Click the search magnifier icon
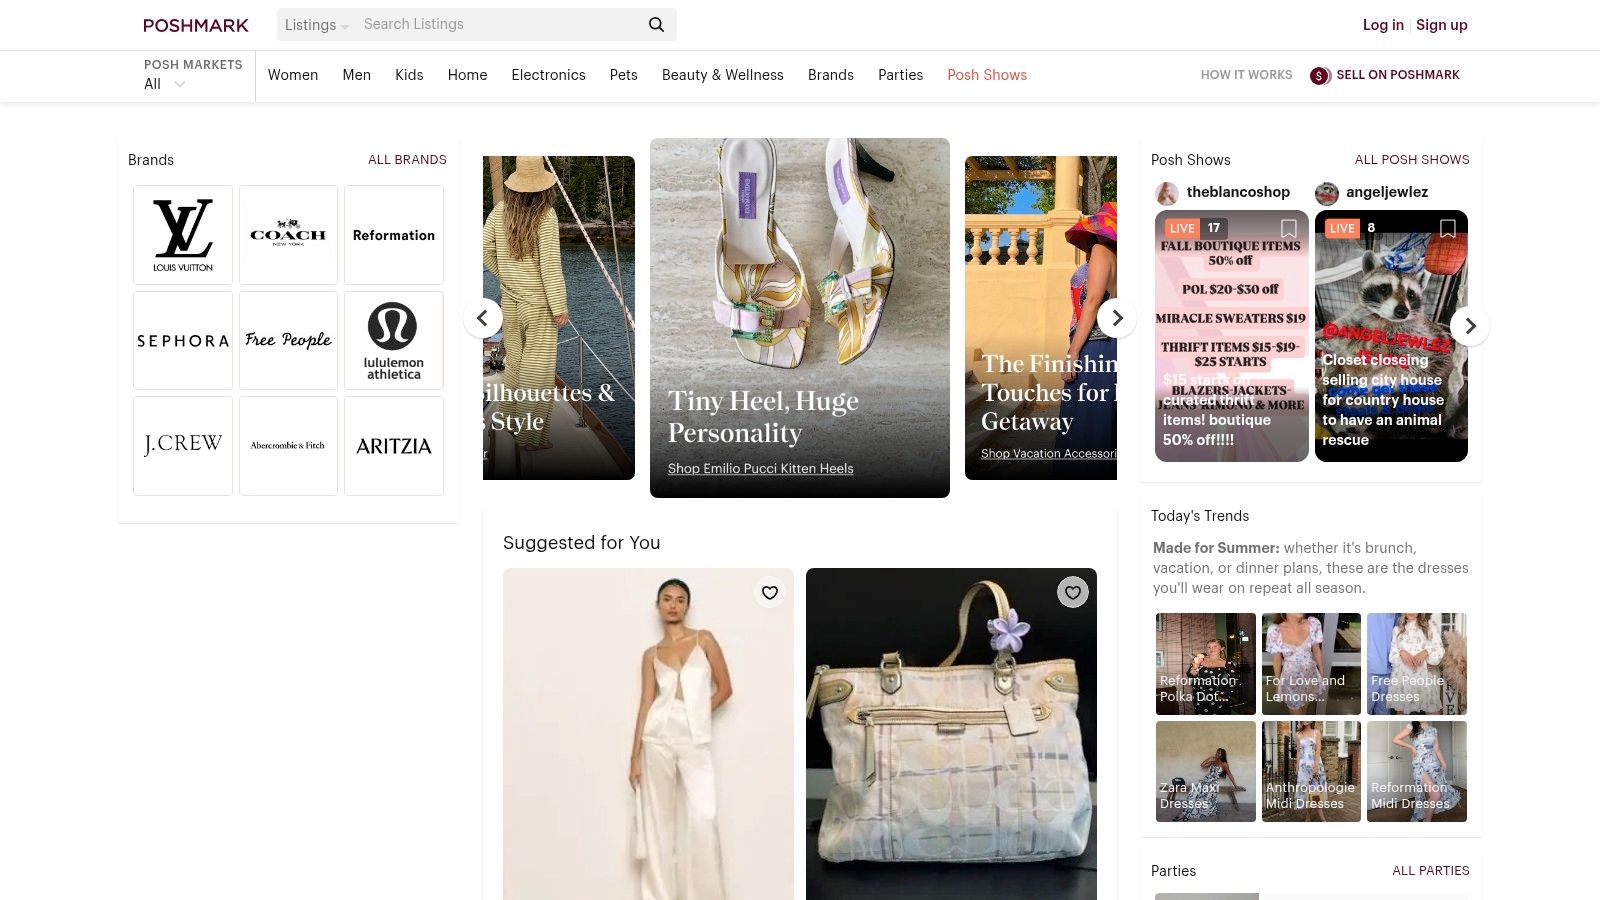Viewport: 1600px width, 900px height. (x=656, y=25)
